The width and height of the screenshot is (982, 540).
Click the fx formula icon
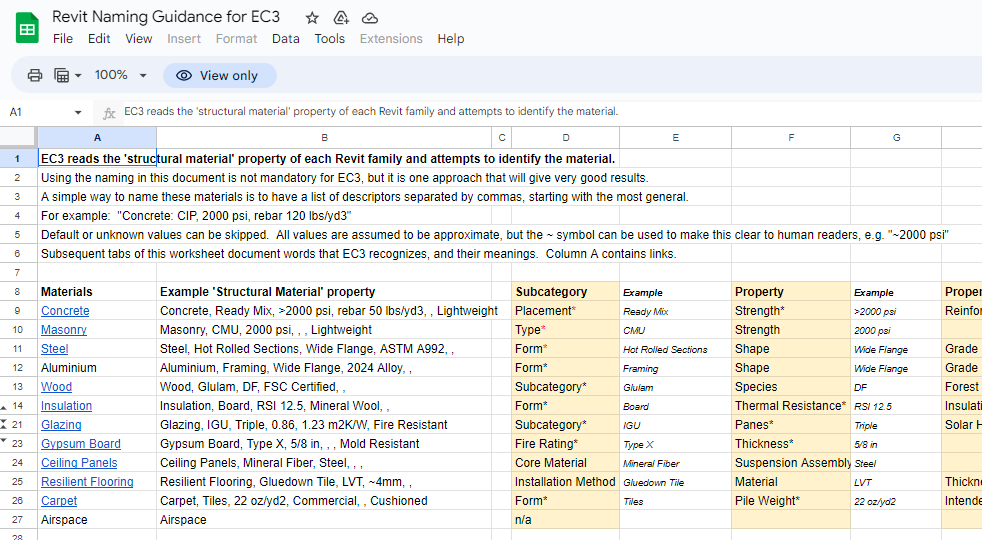click(x=109, y=112)
